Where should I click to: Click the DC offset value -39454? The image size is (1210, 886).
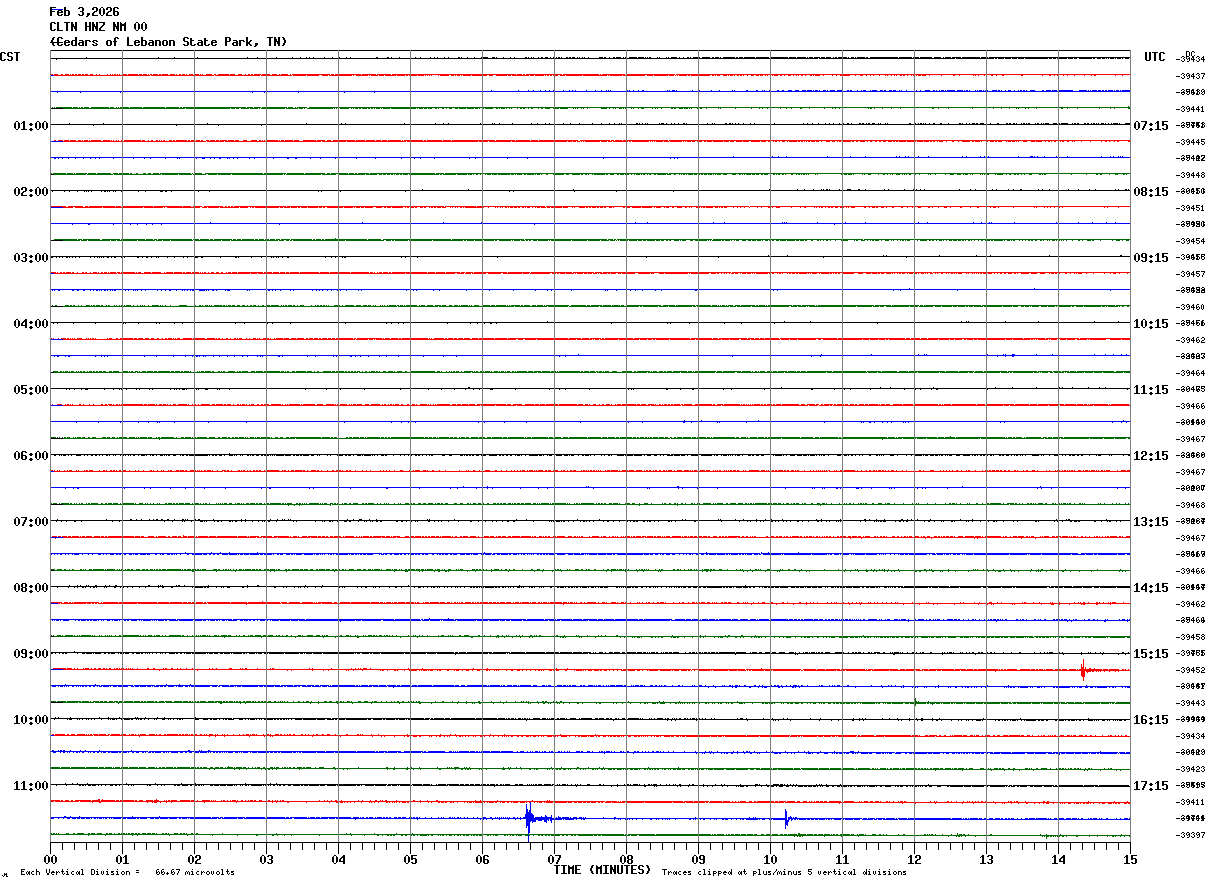click(x=1190, y=241)
